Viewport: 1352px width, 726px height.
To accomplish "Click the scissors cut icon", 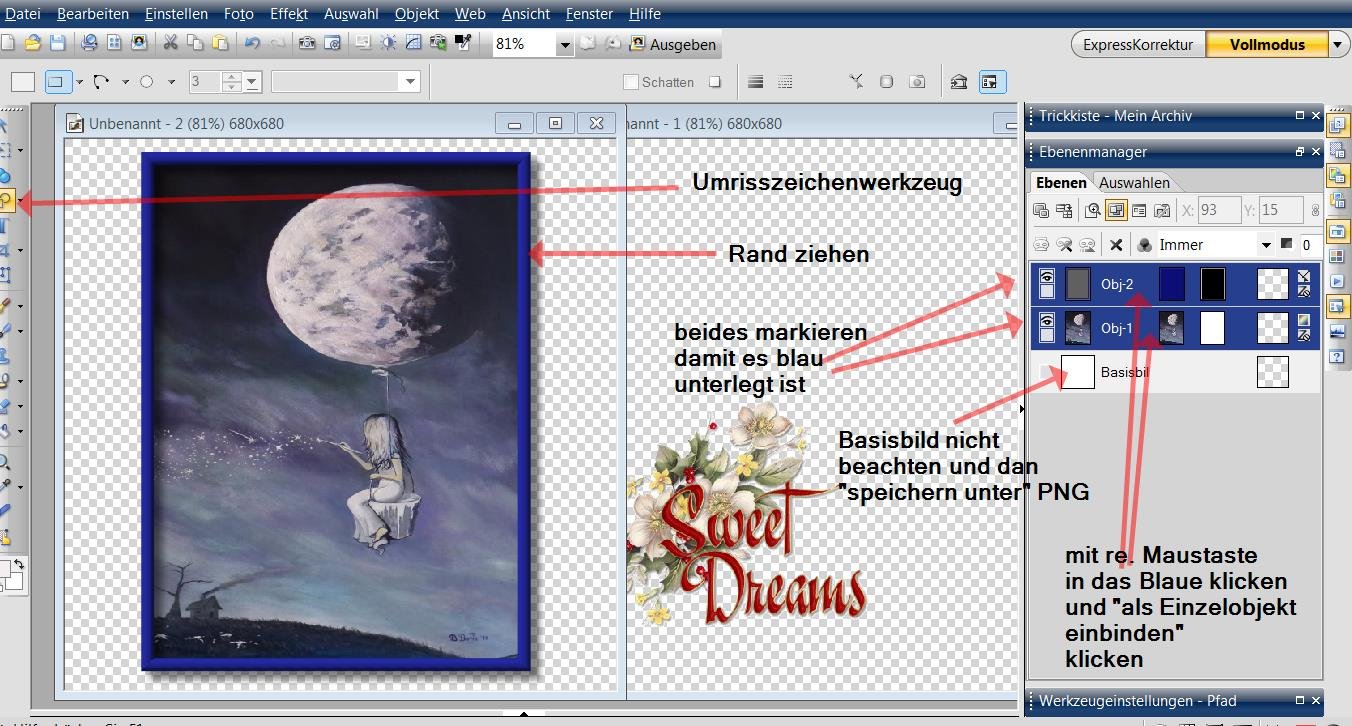I will click(169, 44).
